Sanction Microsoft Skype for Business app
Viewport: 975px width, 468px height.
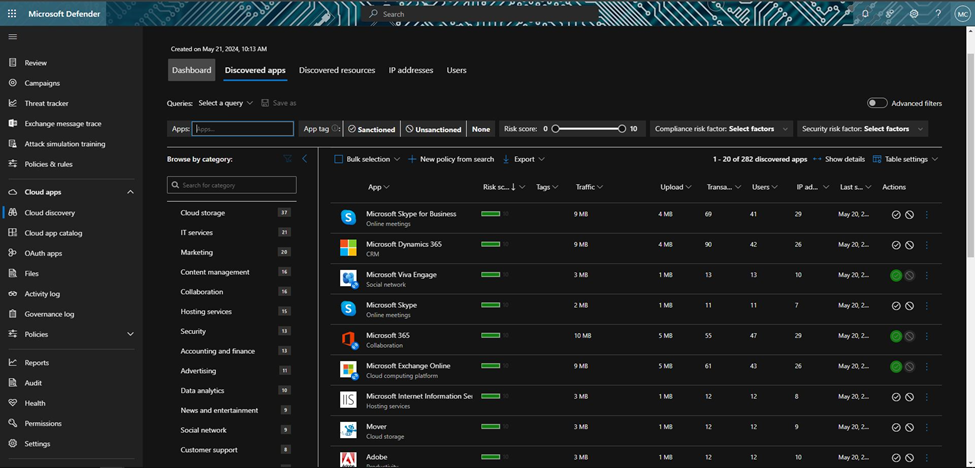point(896,214)
